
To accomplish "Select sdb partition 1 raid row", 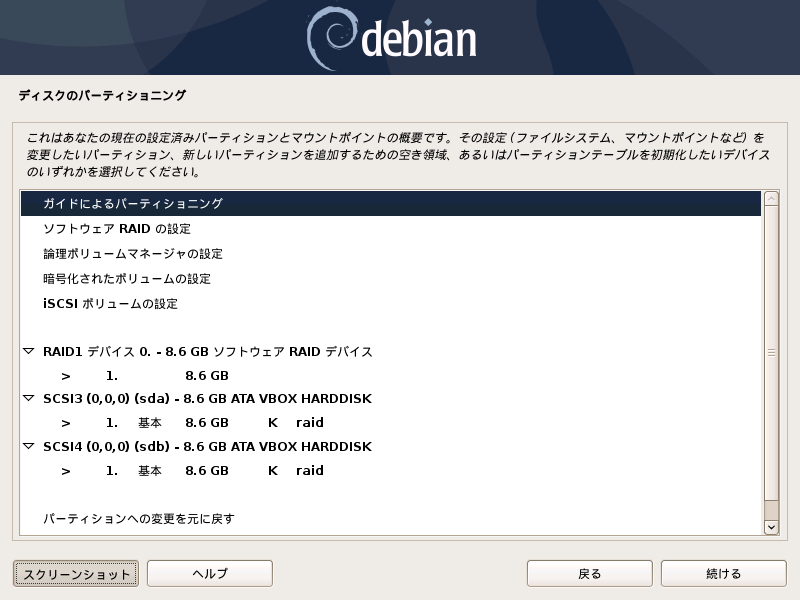I will coord(391,470).
